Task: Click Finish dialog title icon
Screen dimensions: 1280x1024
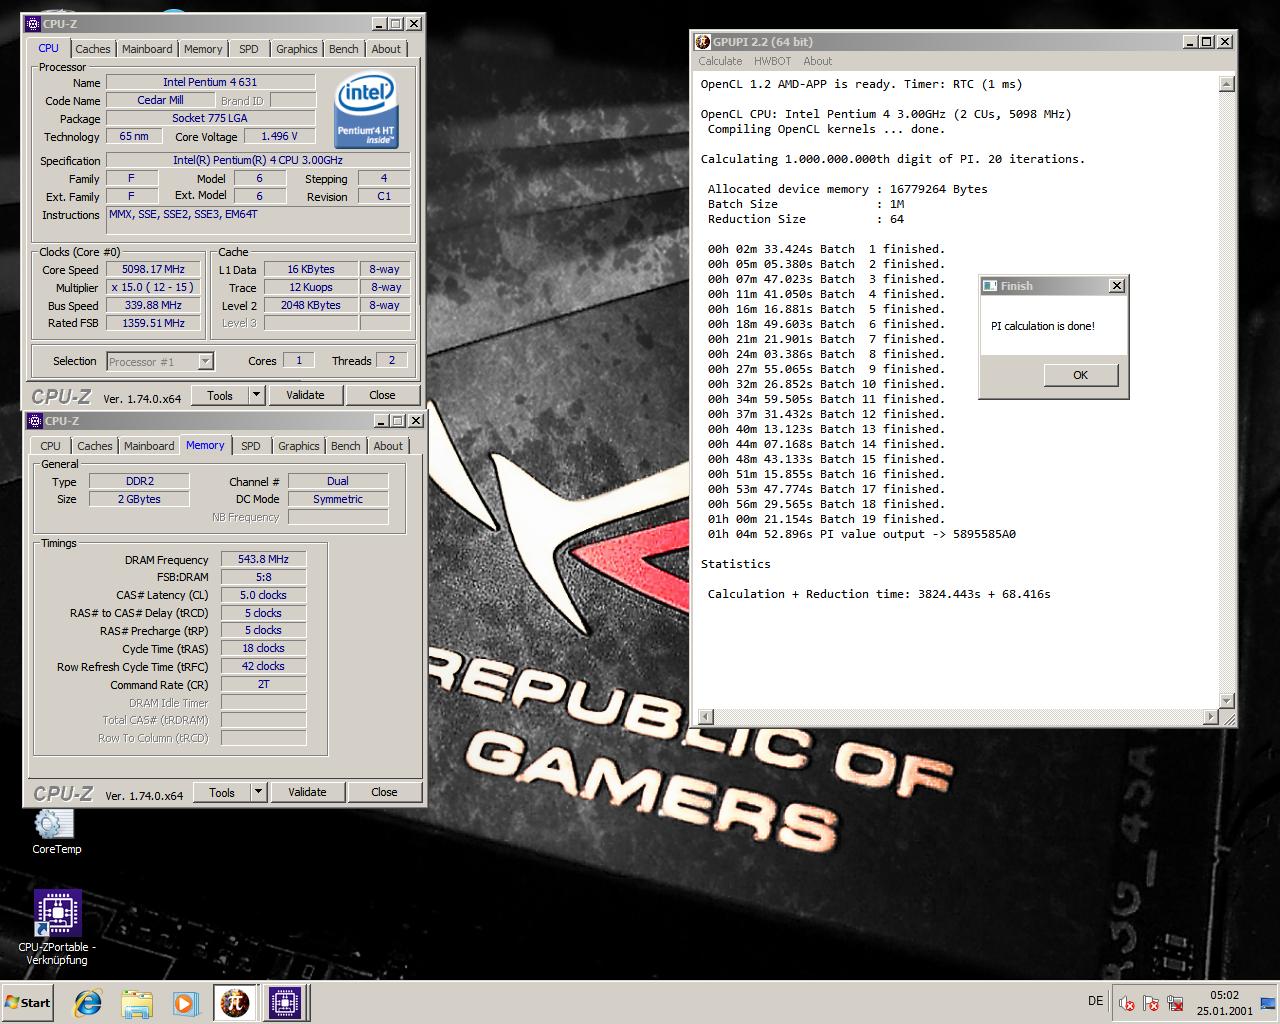Action: tap(990, 286)
